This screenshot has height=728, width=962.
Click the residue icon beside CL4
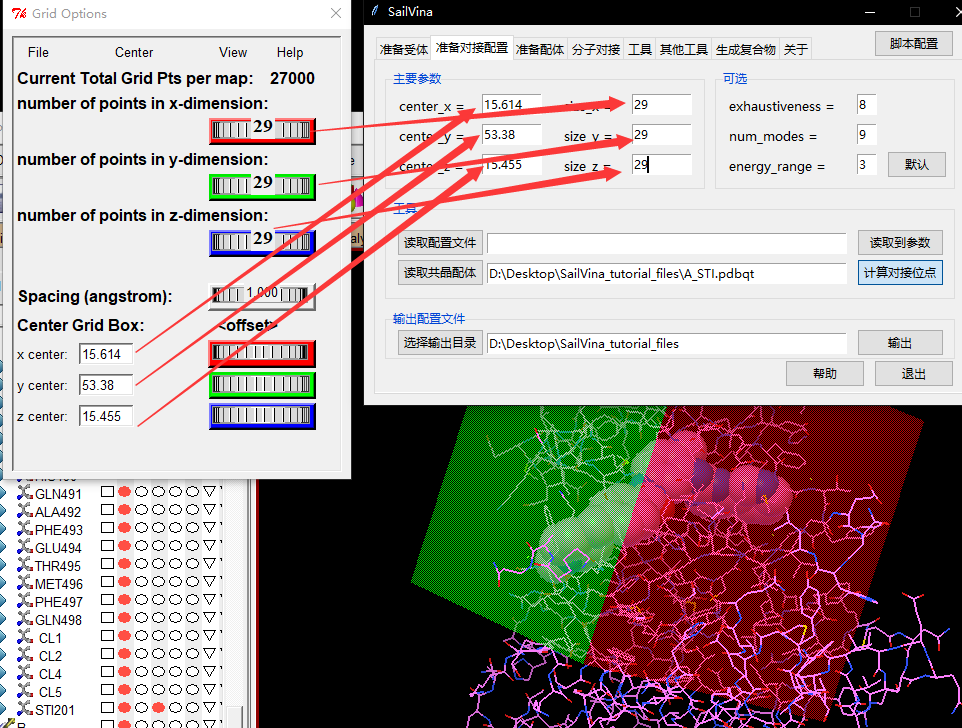coord(25,673)
